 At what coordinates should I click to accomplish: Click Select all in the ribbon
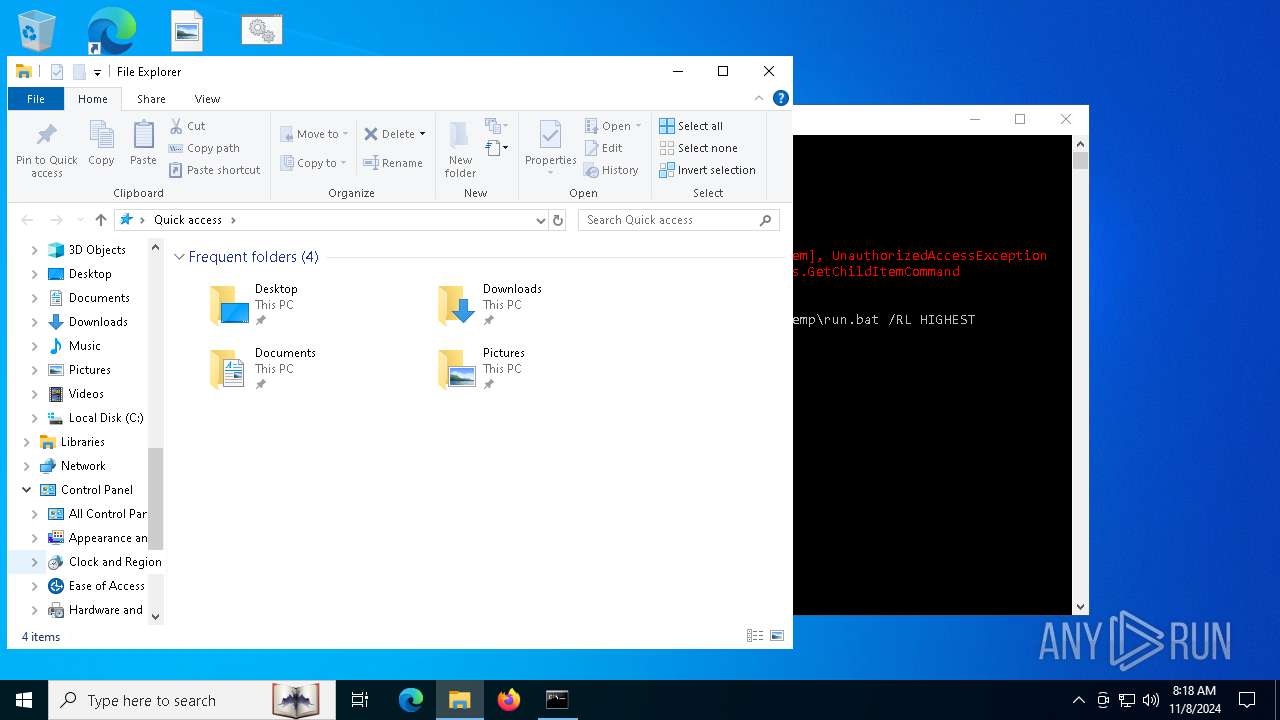tap(691, 126)
